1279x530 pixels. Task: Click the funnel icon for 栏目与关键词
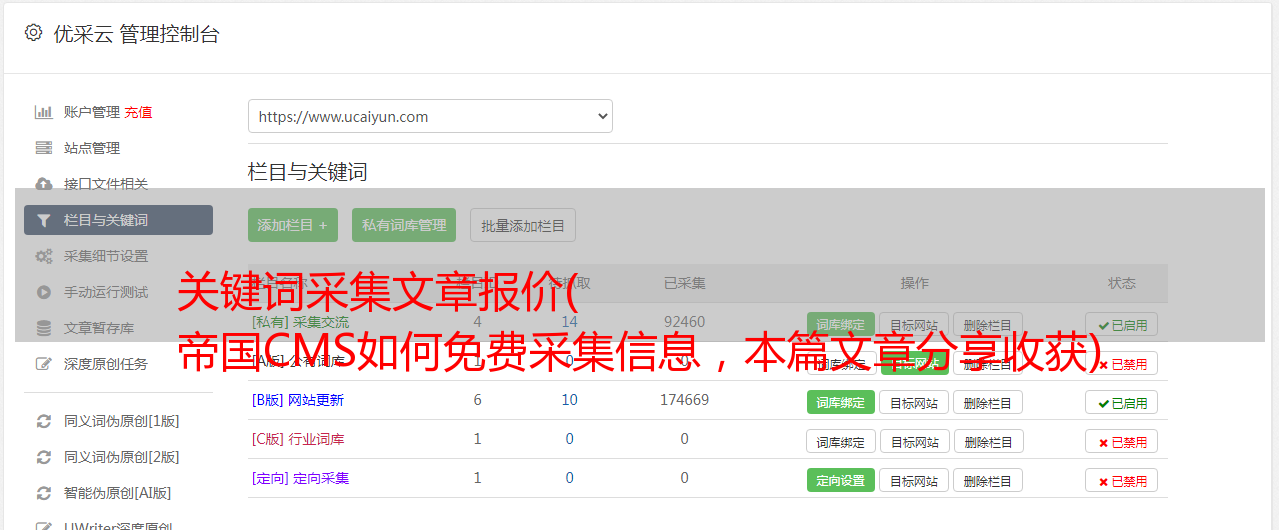coord(44,220)
